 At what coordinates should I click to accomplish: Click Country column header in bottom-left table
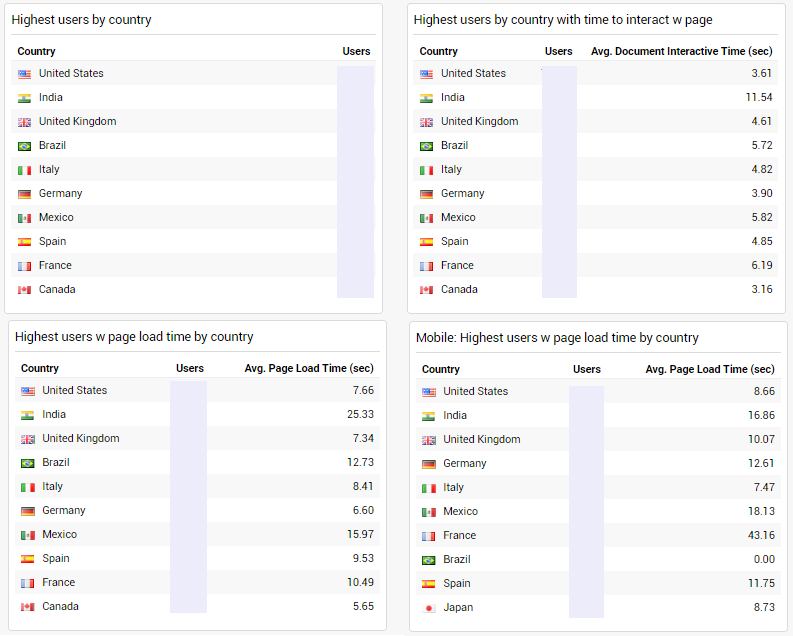40,368
